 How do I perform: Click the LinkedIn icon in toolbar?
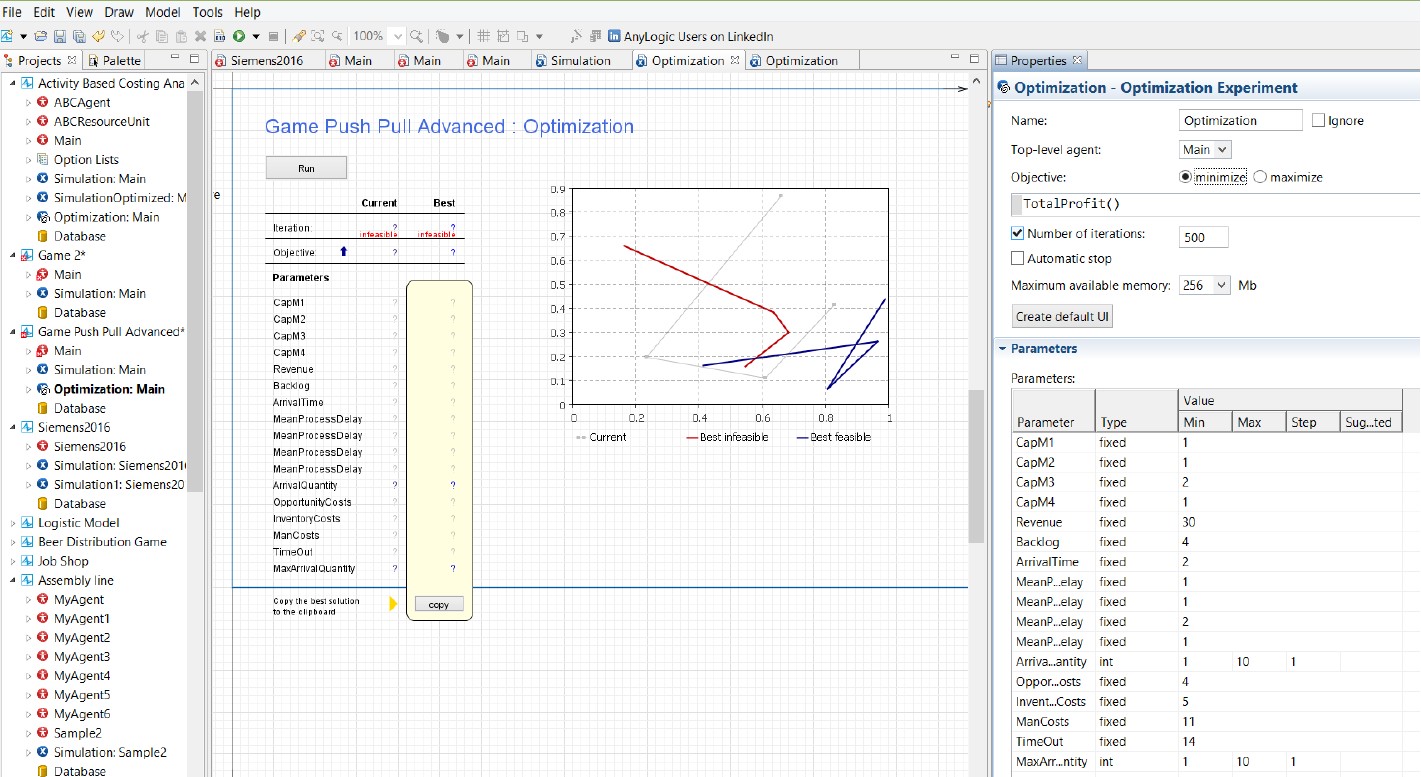[613, 36]
